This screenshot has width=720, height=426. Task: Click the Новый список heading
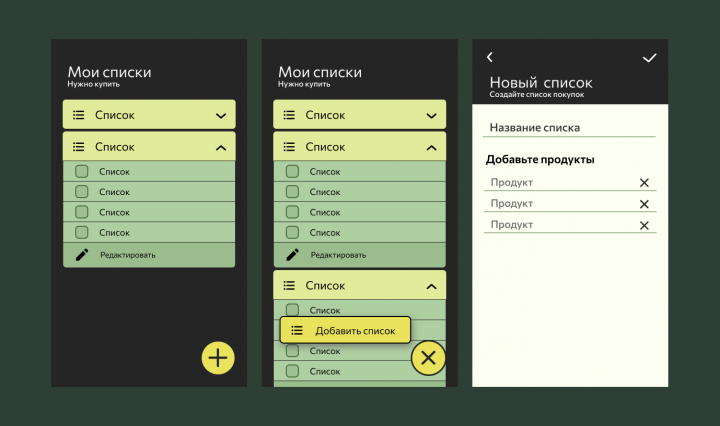pos(541,83)
